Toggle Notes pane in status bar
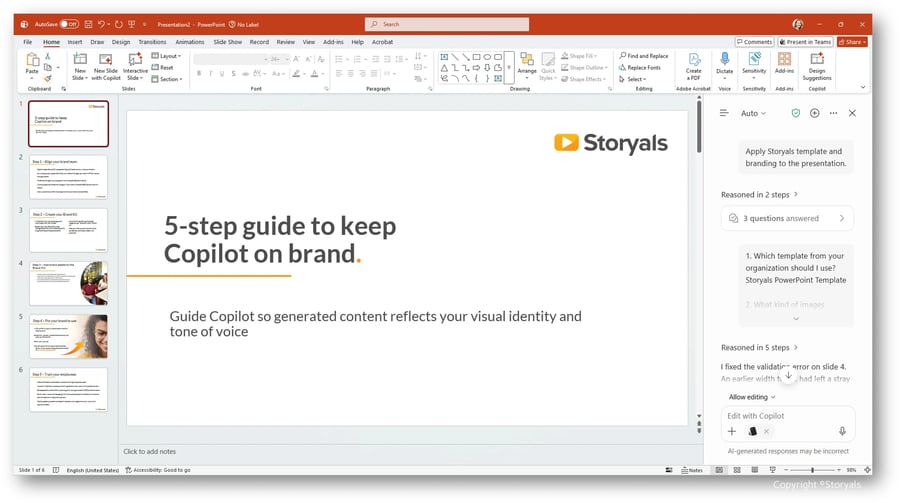 [x=692, y=470]
